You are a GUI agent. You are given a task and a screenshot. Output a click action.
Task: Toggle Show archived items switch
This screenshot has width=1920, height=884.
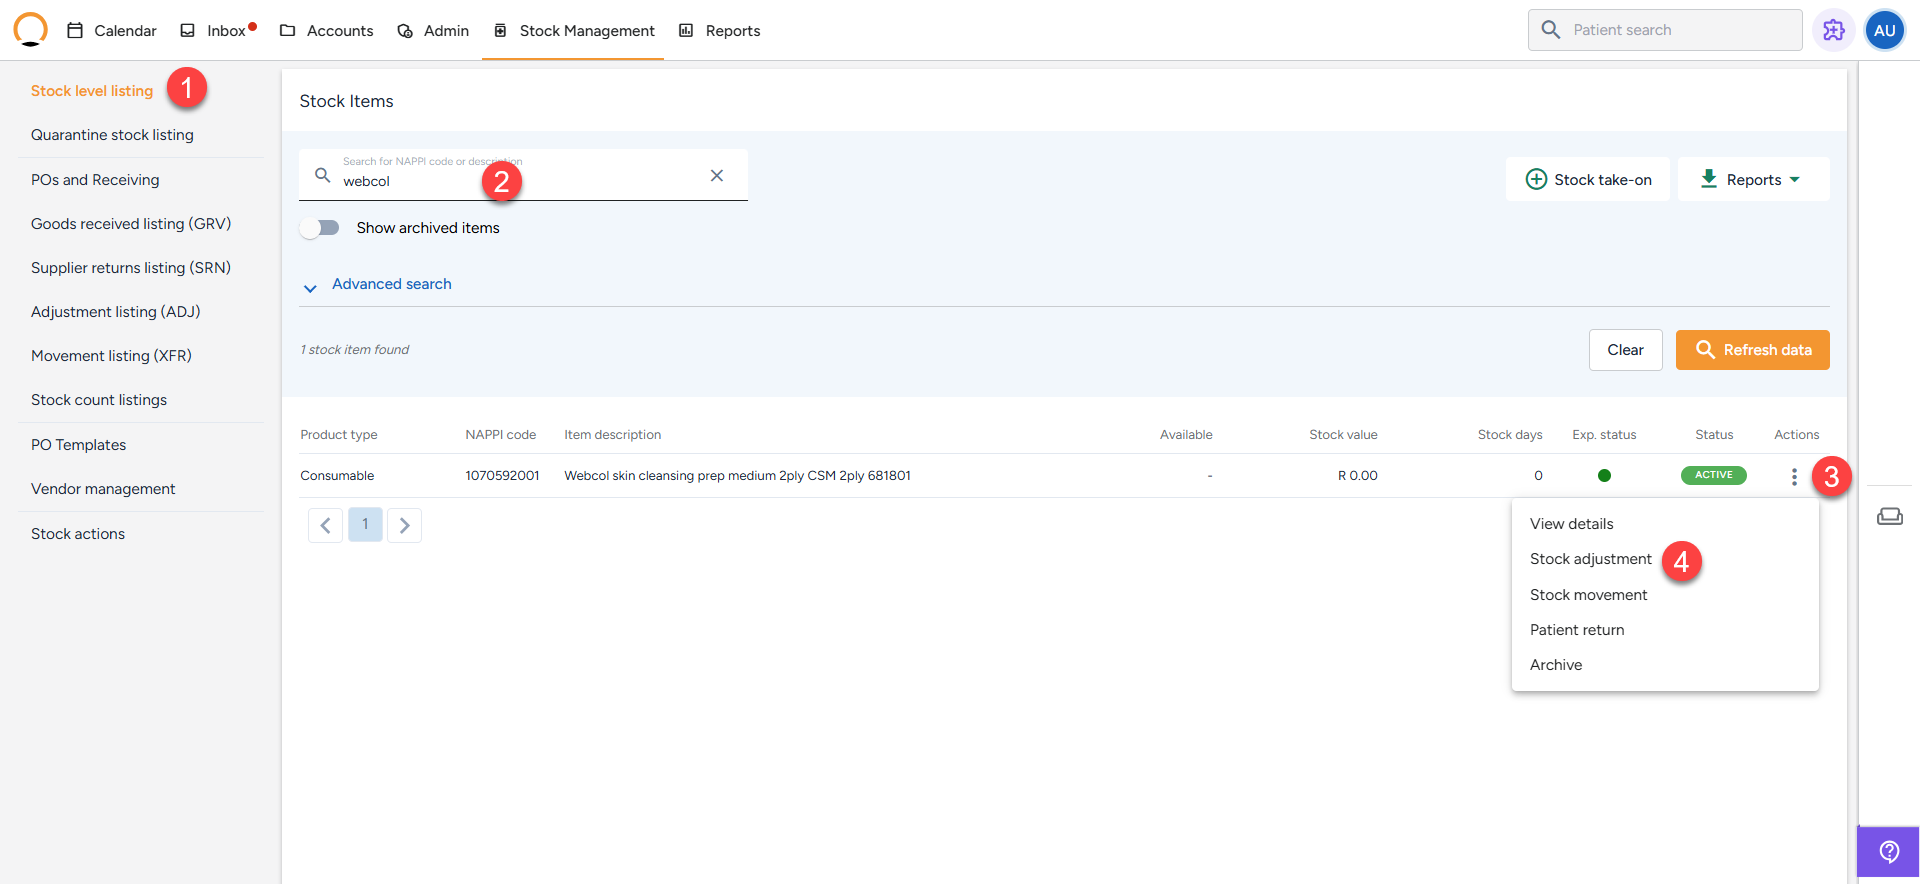320,228
